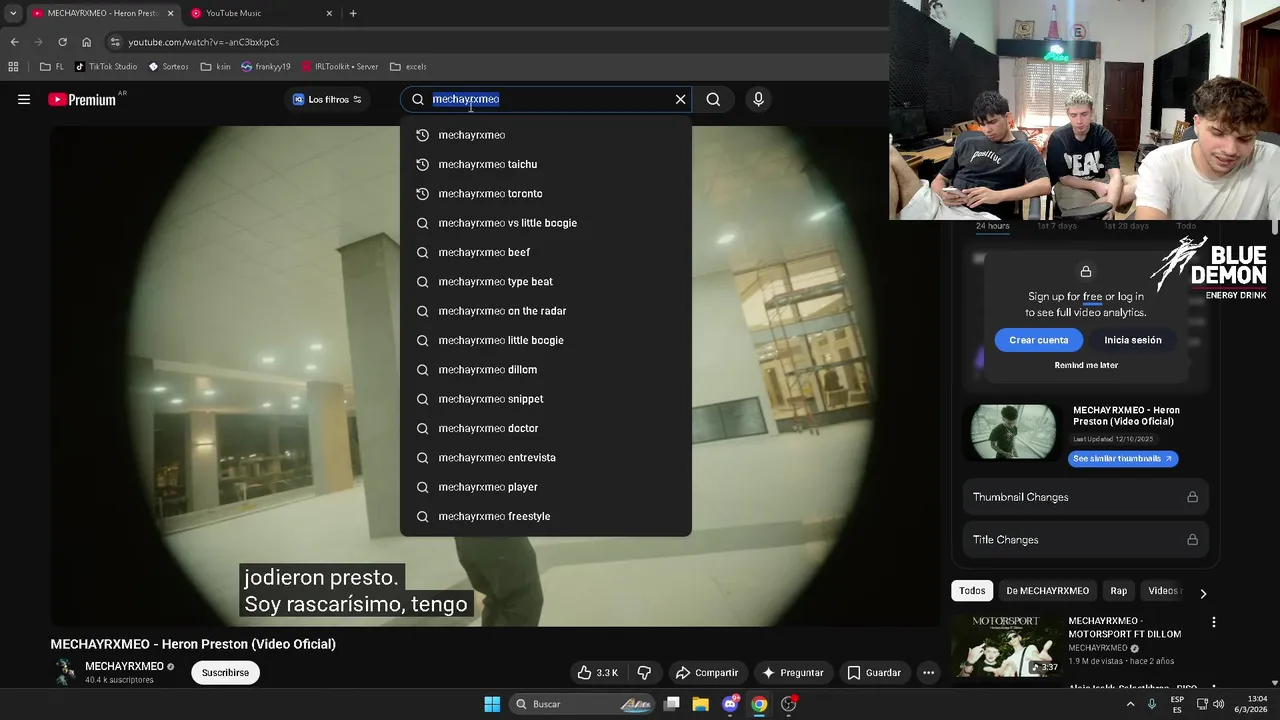
Task: Click Crear cuenta button
Action: point(1038,340)
